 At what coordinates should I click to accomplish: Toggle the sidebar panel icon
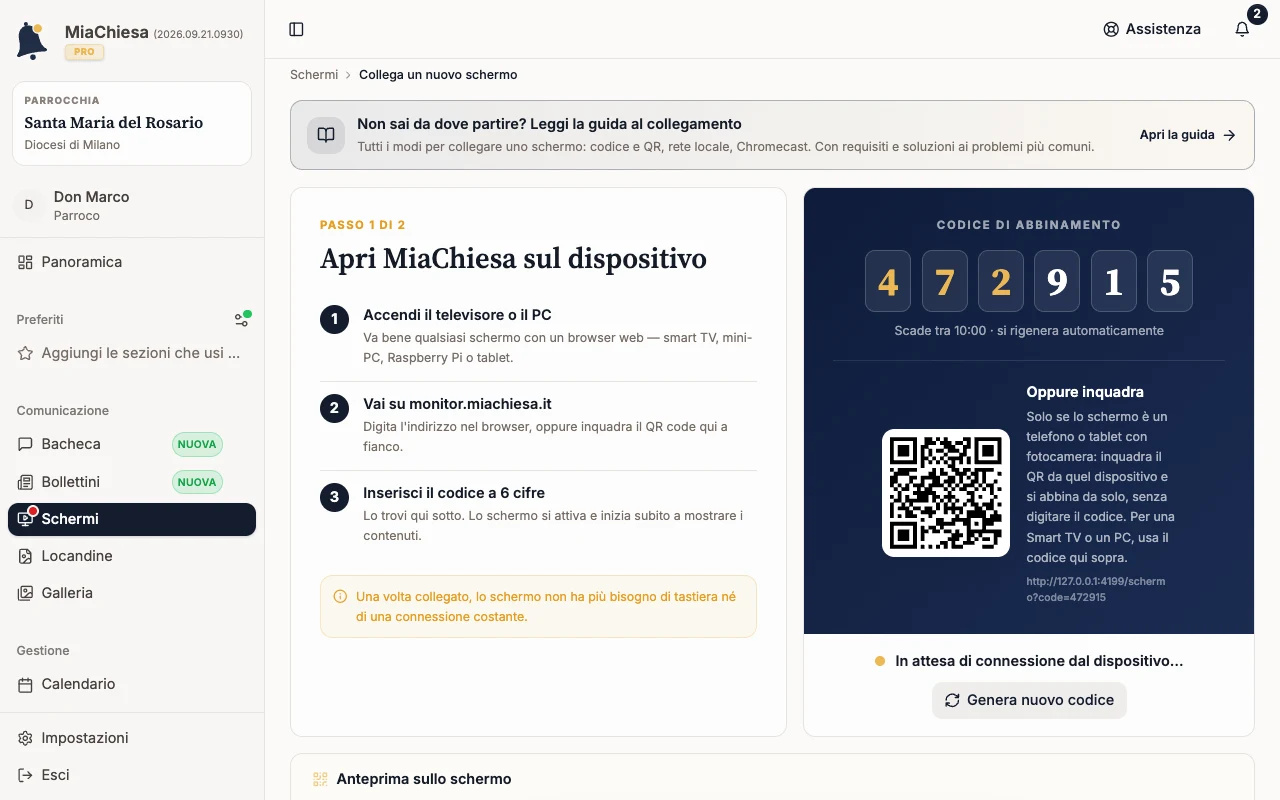point(296,29)
